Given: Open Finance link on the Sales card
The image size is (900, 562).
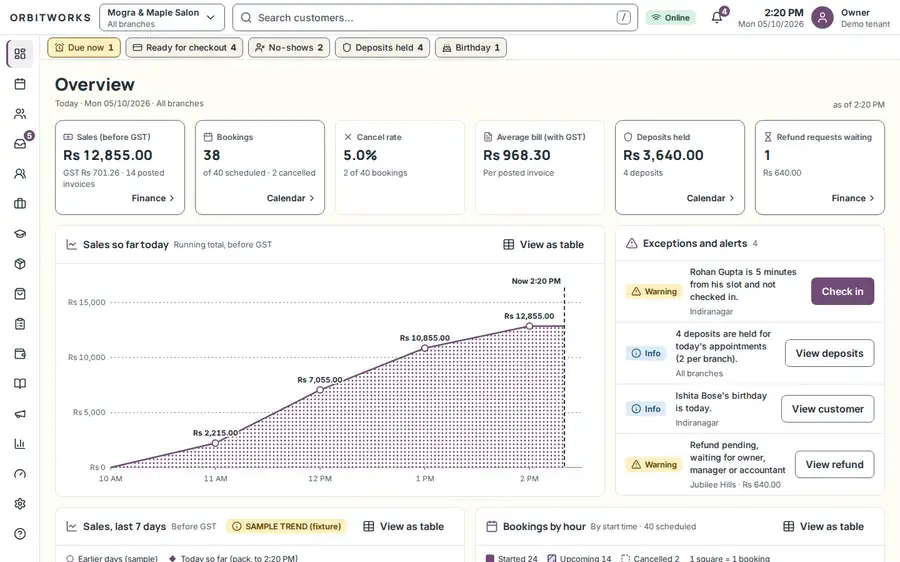Looking at the screenshot, I should tap(153, 198).
